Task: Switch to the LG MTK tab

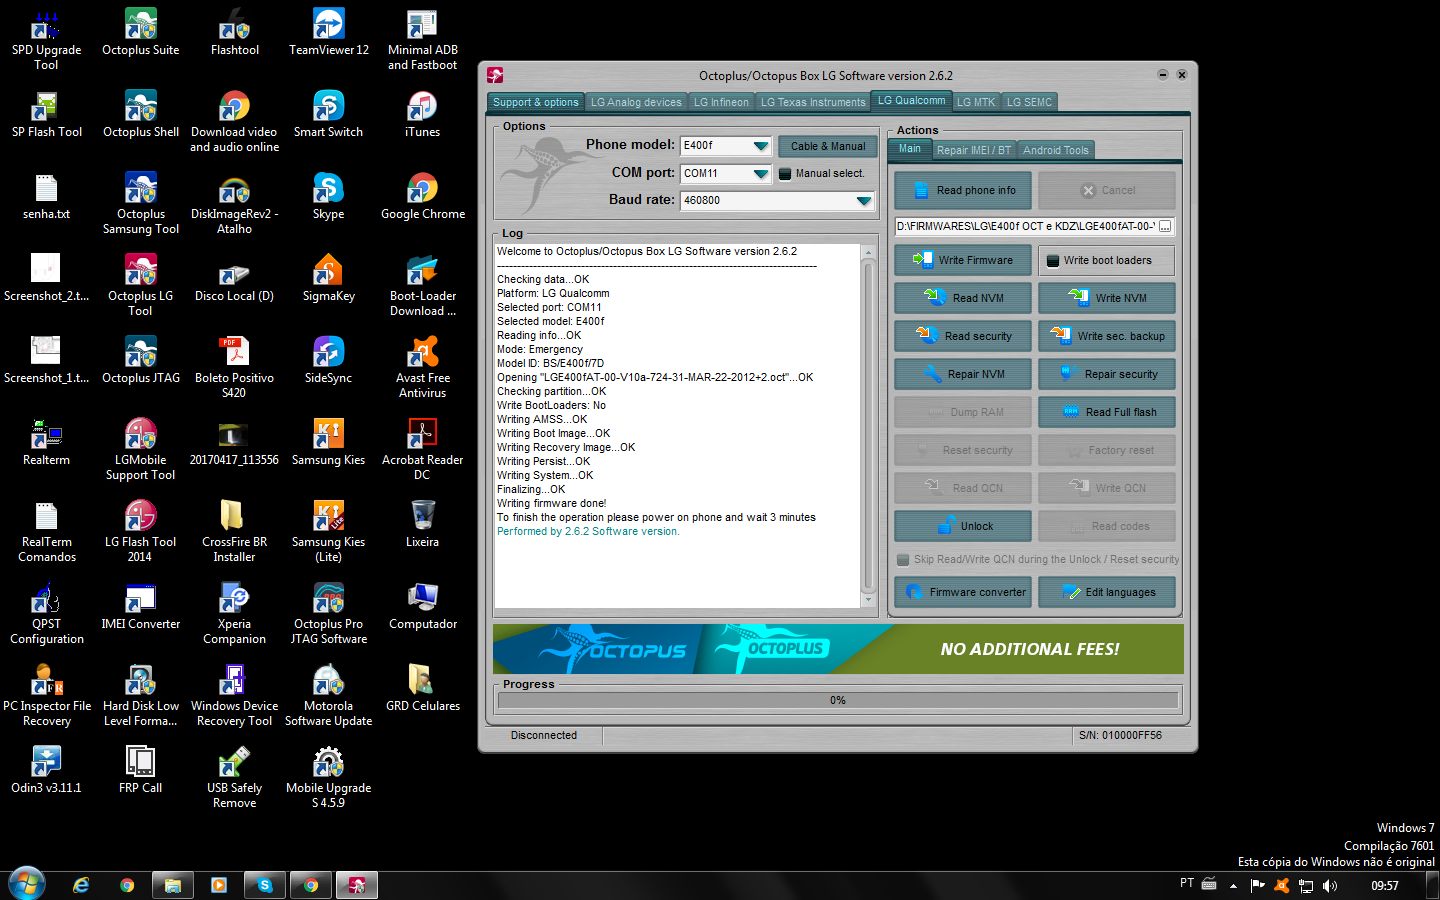Action: click(x=976, y=102)
